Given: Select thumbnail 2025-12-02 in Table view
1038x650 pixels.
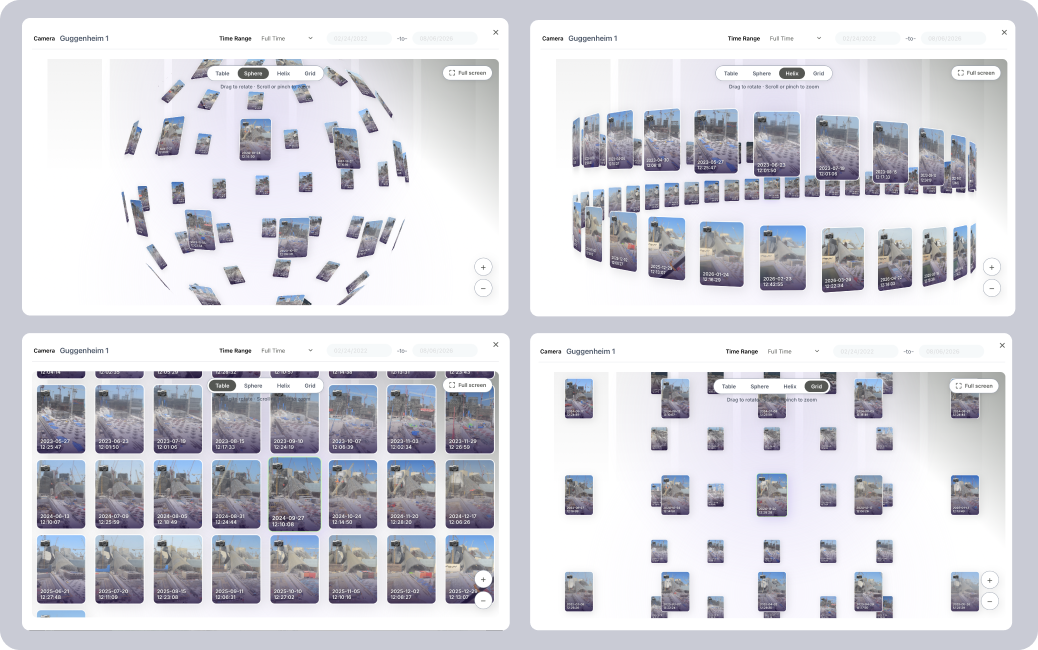Looking at the screenshot, I should (x=411, y=569).
